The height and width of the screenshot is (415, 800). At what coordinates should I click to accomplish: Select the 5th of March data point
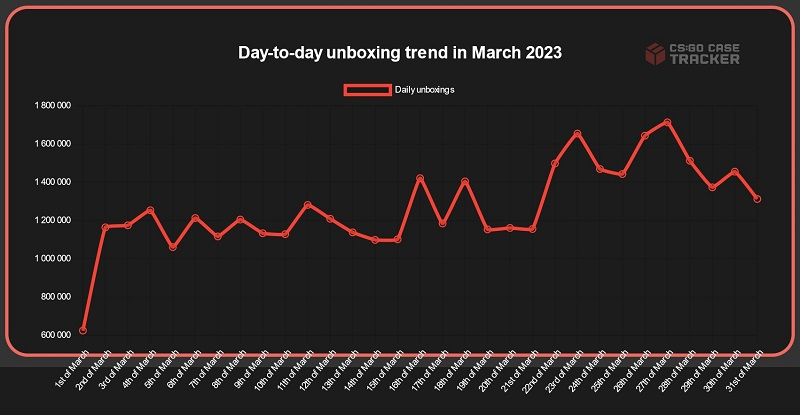tap(173, 247)
